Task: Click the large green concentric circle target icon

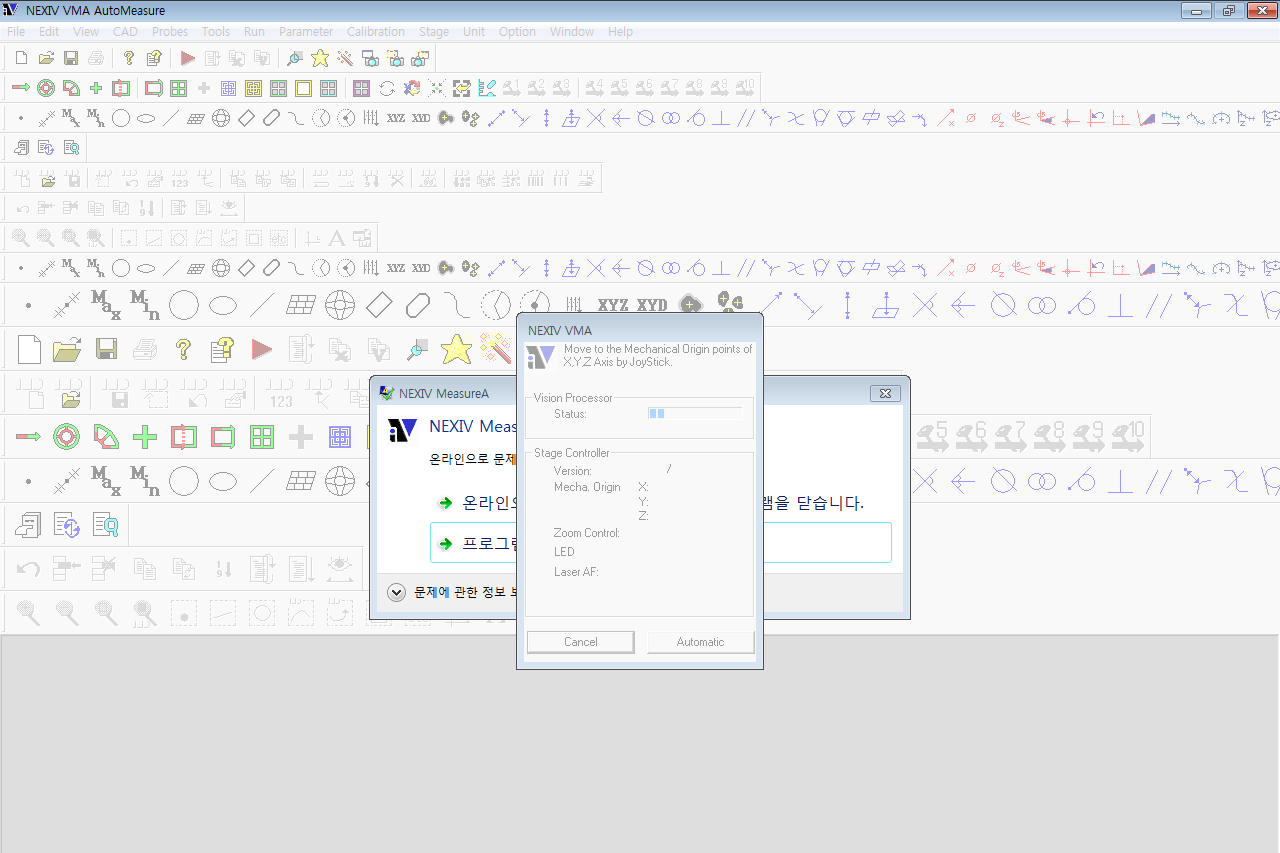Action: pos(66,437)
